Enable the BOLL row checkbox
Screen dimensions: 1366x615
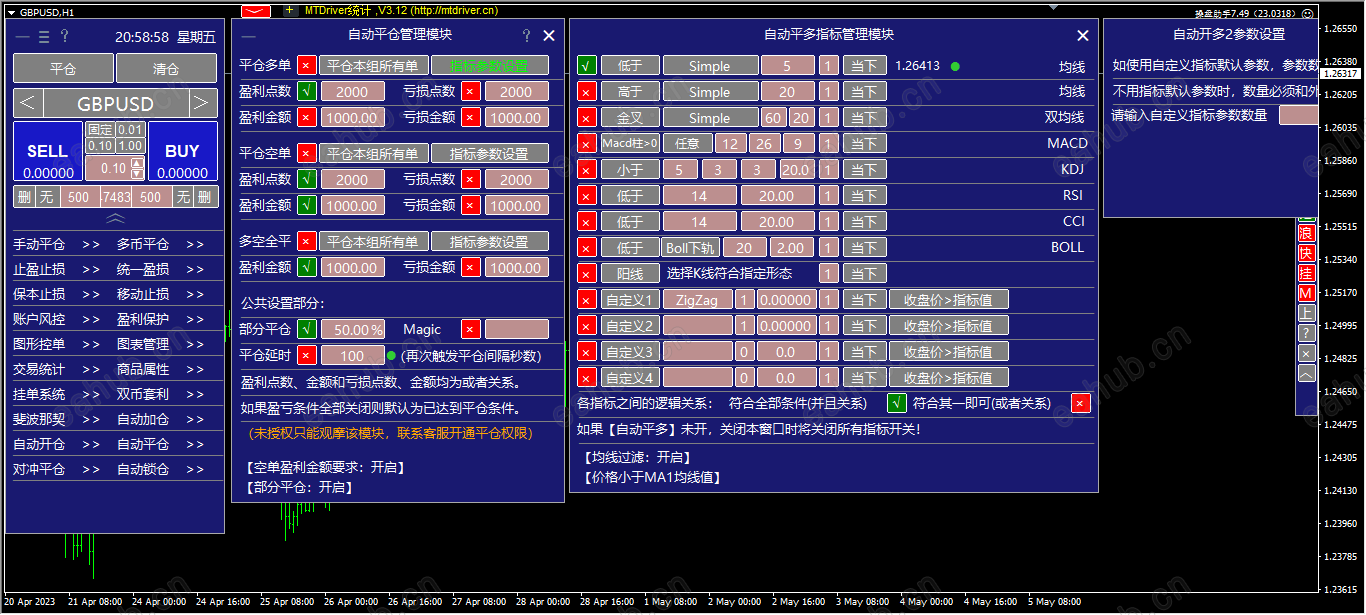587,248
